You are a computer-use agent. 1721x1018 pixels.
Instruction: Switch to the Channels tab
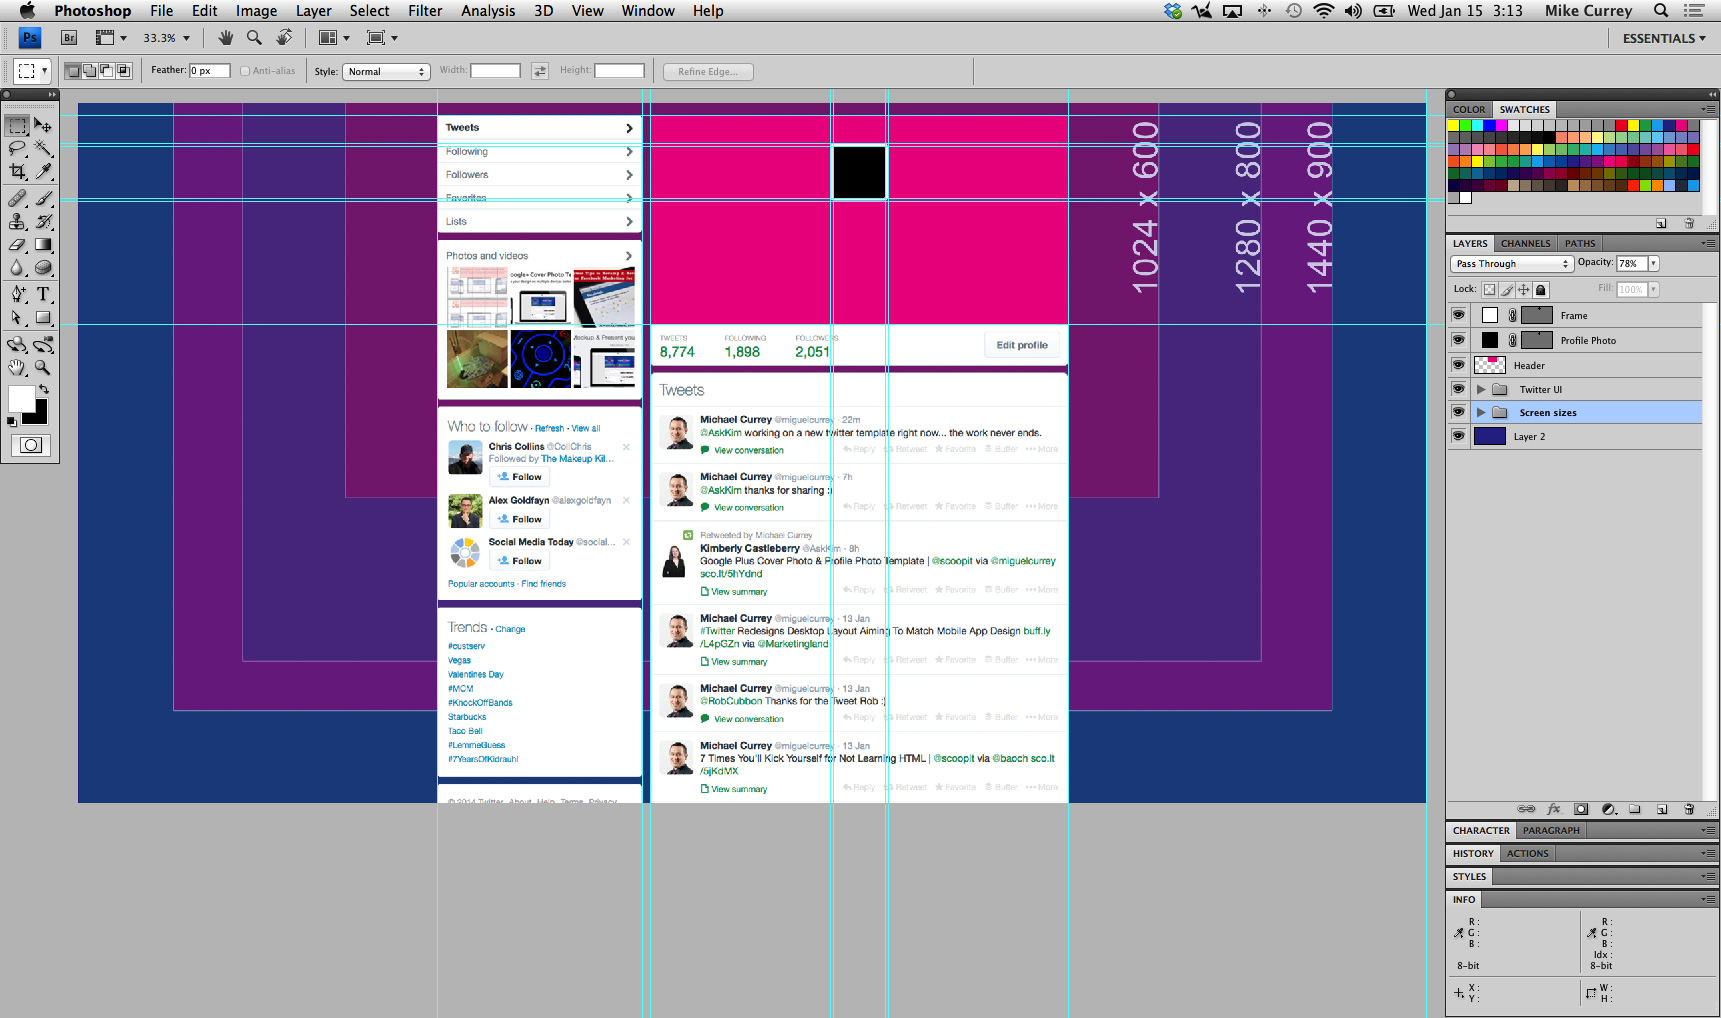(1525, 243)
